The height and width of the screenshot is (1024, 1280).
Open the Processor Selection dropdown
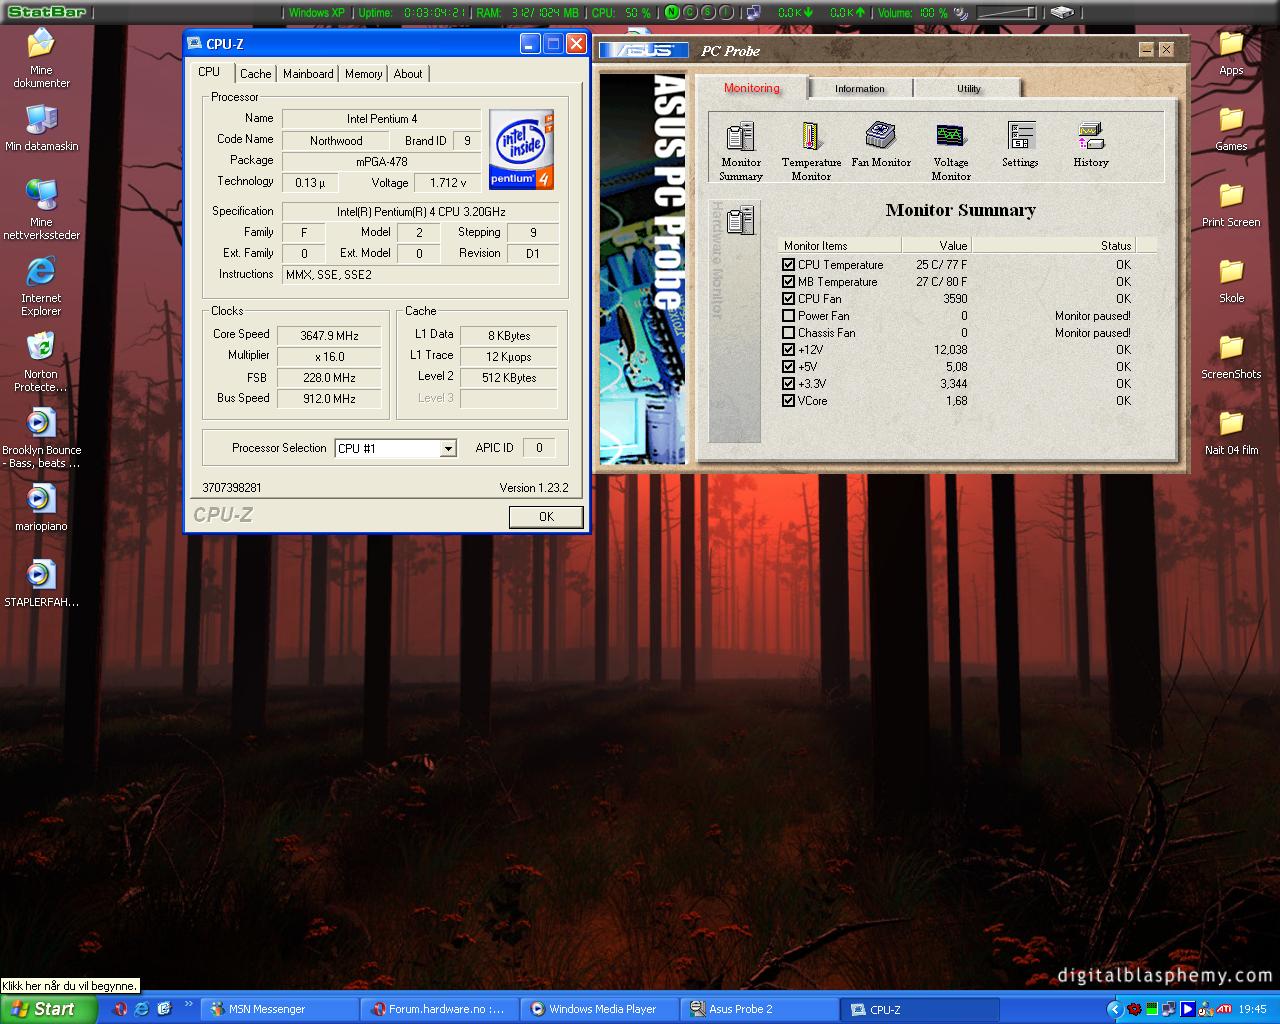(x=448, y=449)
